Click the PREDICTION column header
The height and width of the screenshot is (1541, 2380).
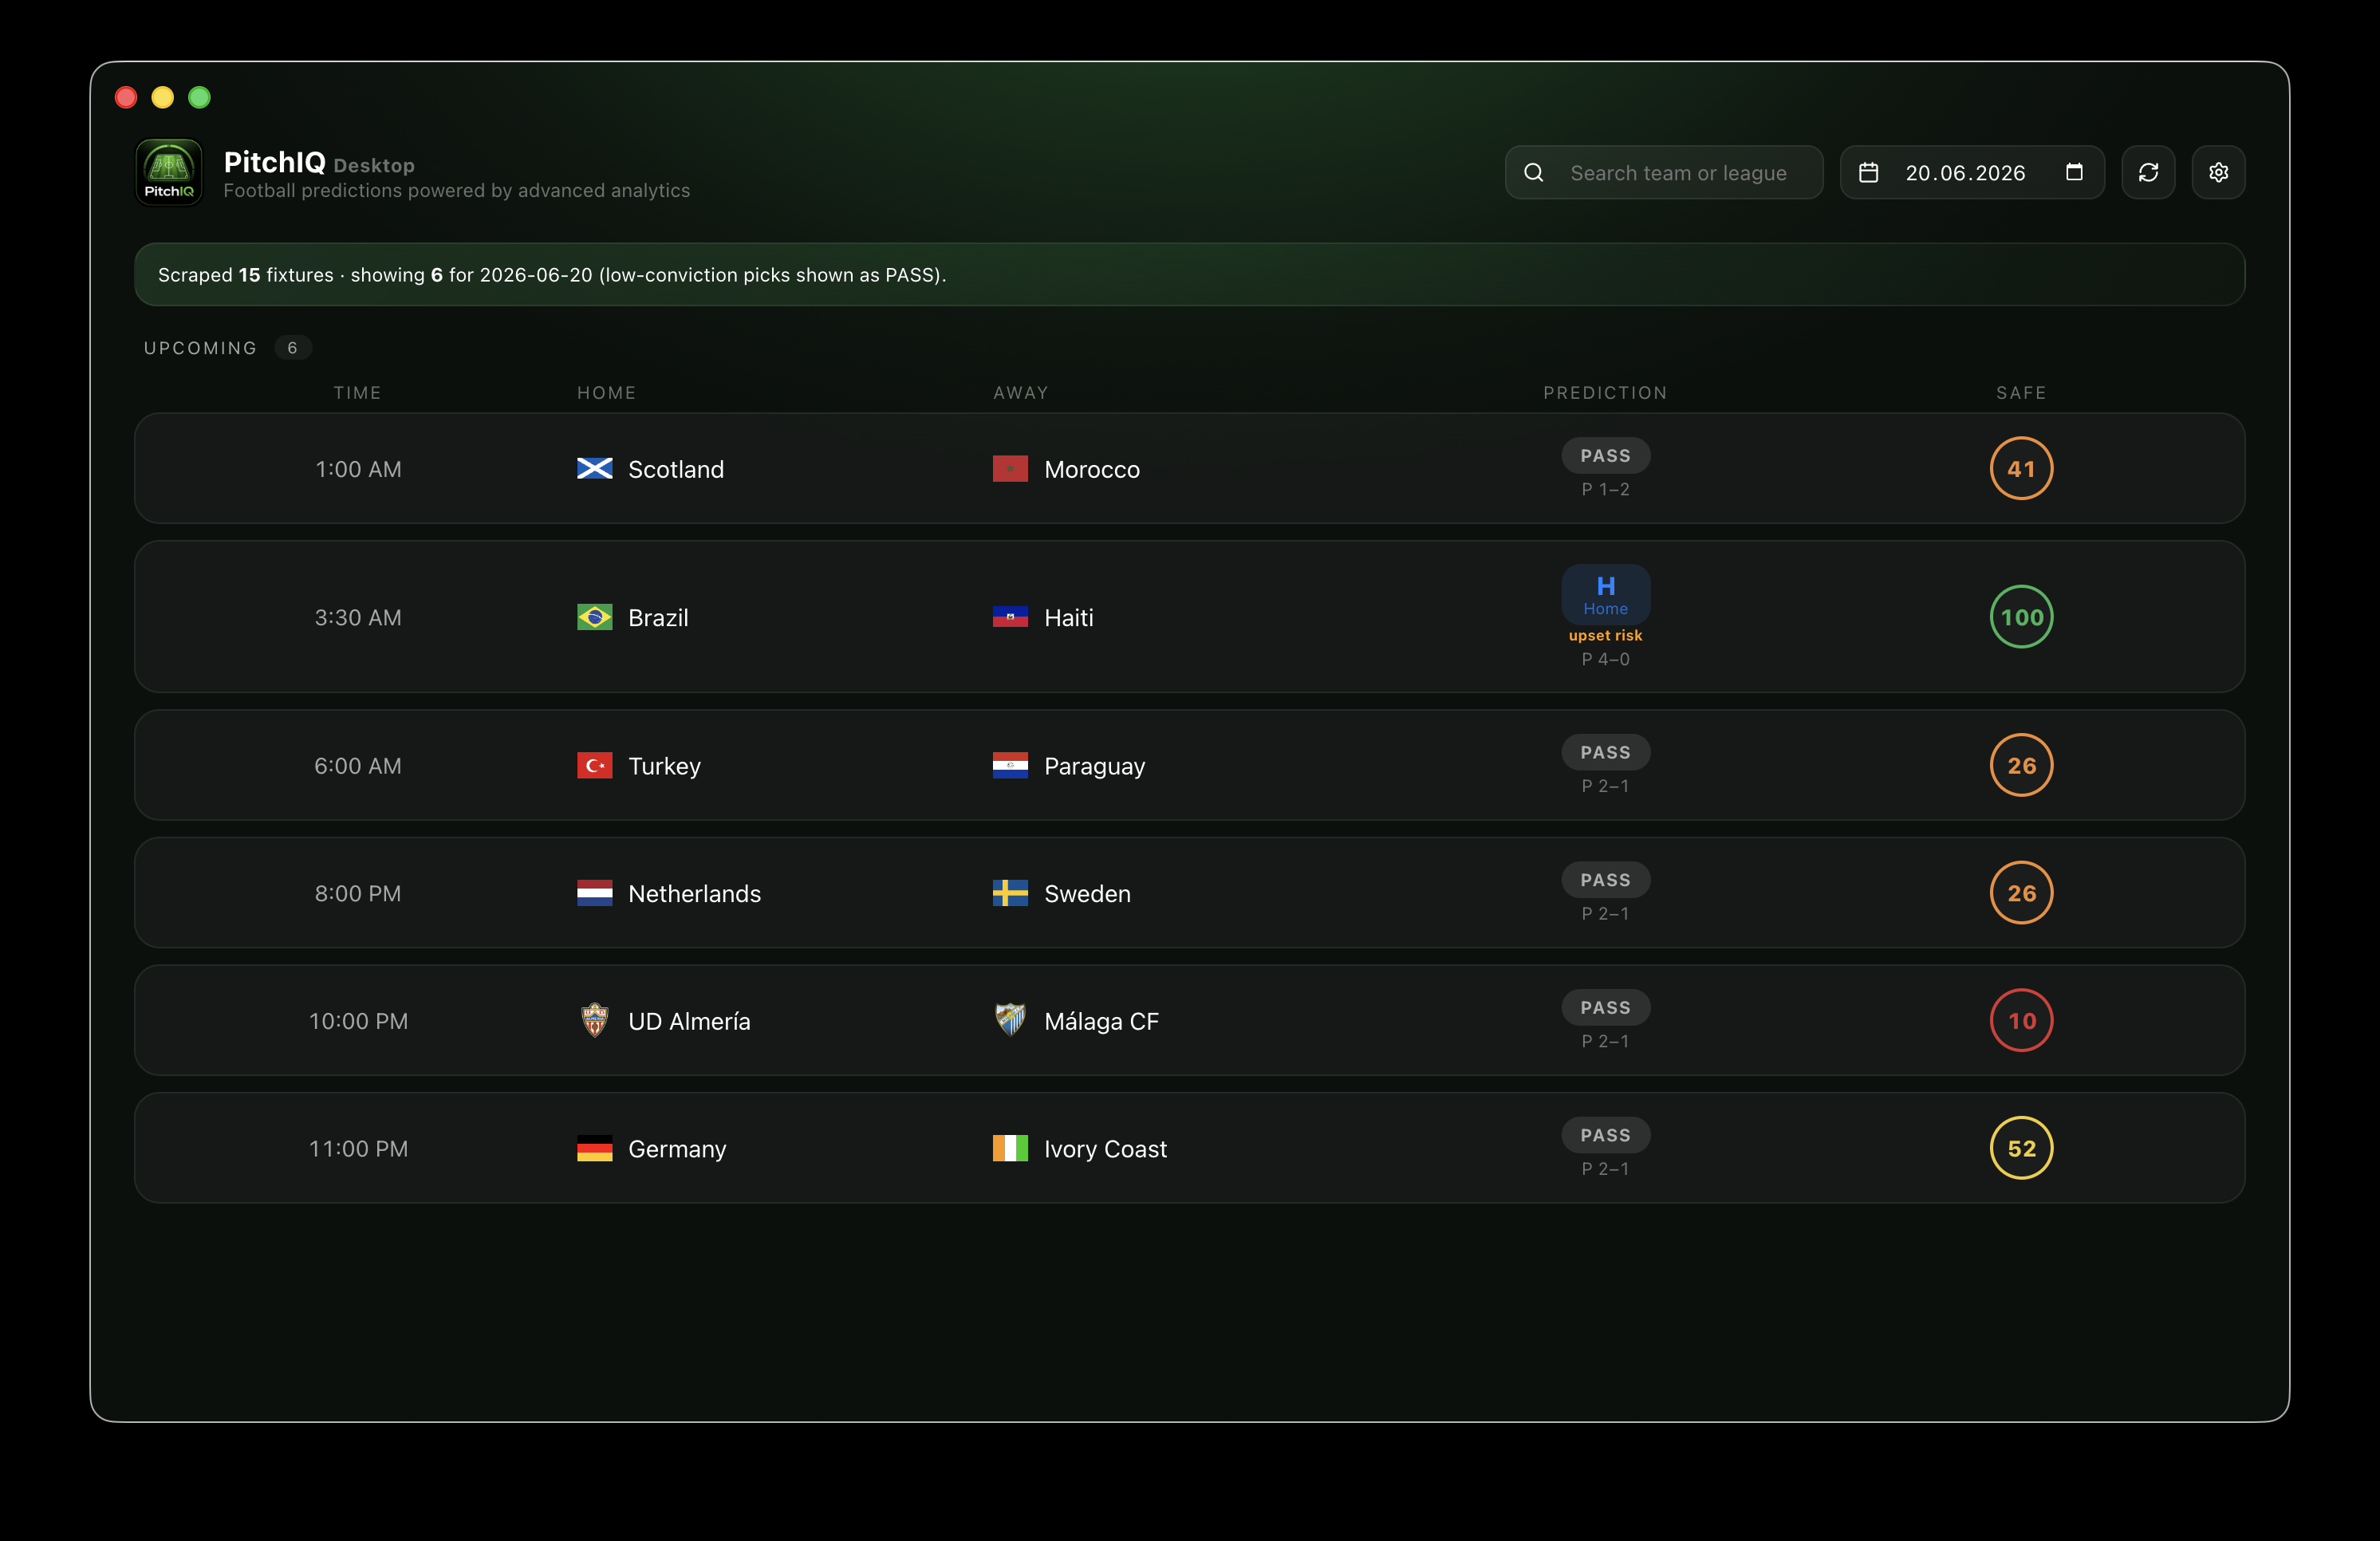click(x=1605, y=393)
